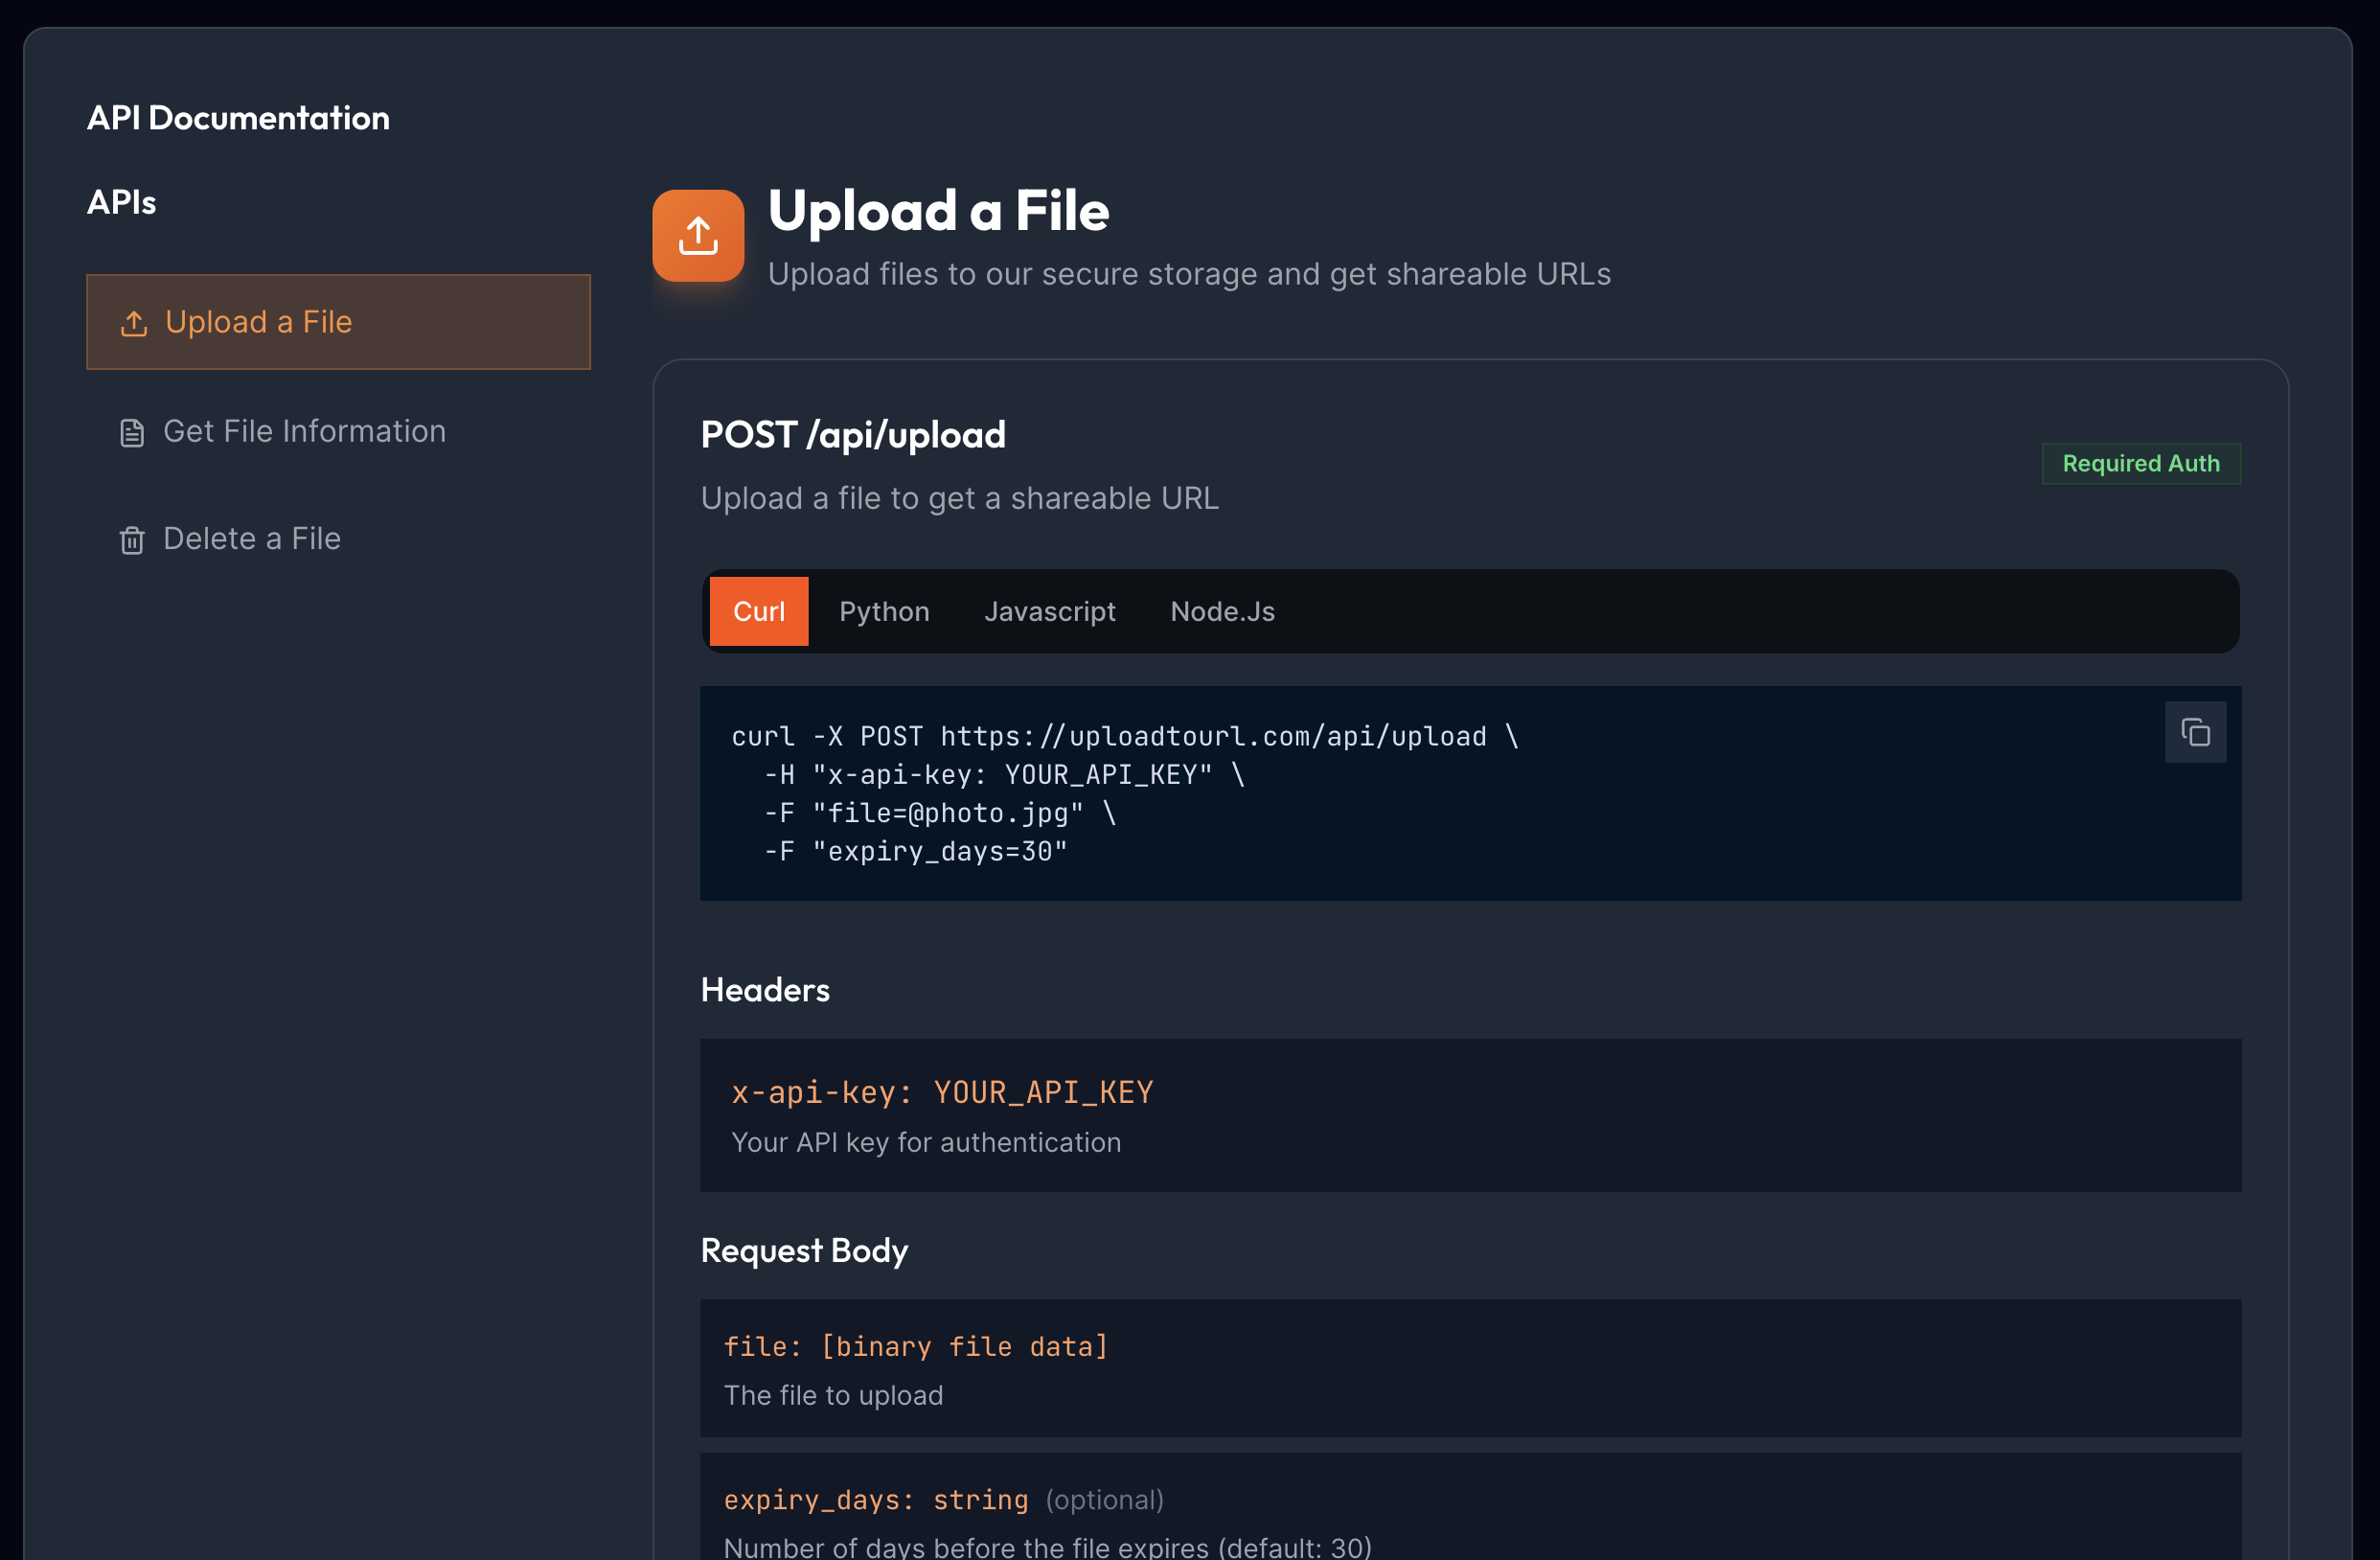The image size is (2380, 1560).
Task: Select the Node.Js tab
Action: [x=1222, y=611]
